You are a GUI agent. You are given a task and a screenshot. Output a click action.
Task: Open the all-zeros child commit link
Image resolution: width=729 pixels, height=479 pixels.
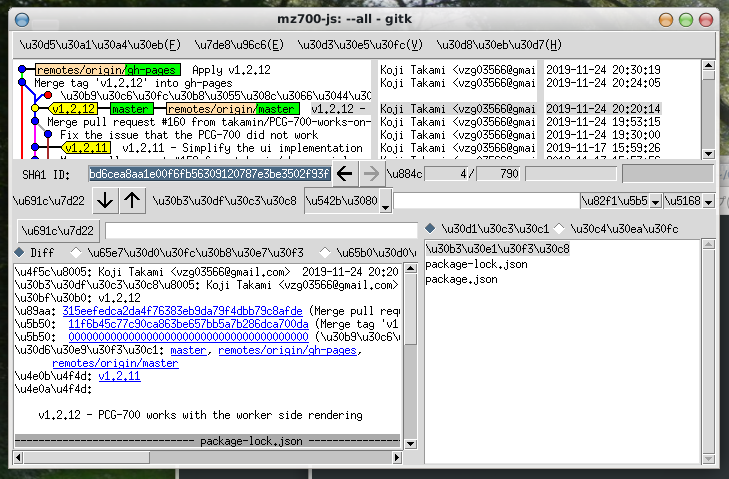(188, 337)
